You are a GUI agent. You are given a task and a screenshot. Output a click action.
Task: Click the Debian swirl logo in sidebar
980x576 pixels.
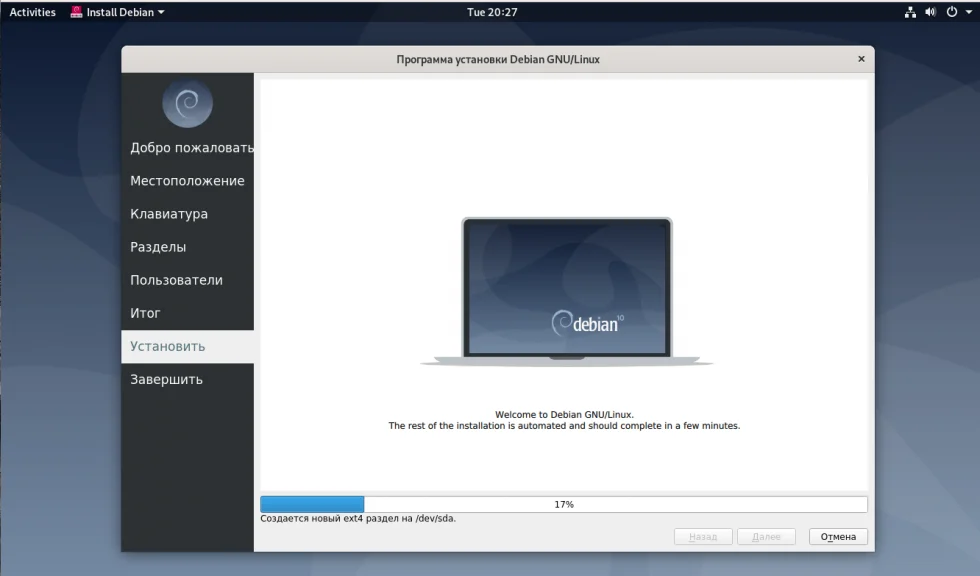pyautogui.click(x=188, y=103)
